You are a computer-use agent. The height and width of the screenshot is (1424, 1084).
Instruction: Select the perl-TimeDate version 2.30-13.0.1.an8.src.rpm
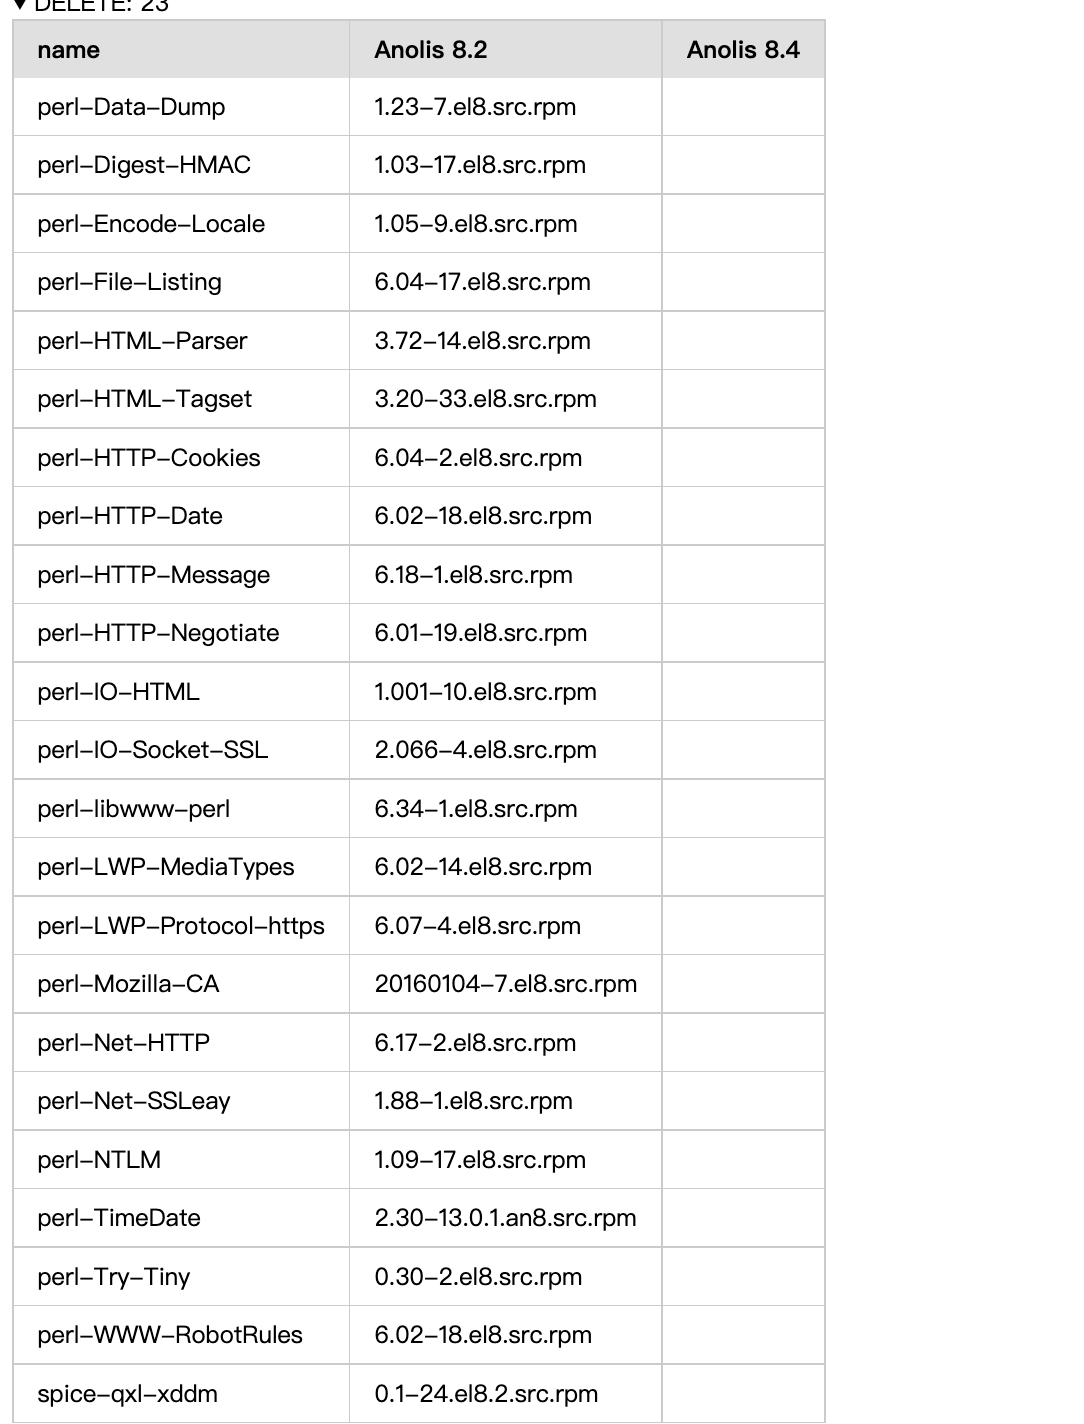[x=505, y=1218]
